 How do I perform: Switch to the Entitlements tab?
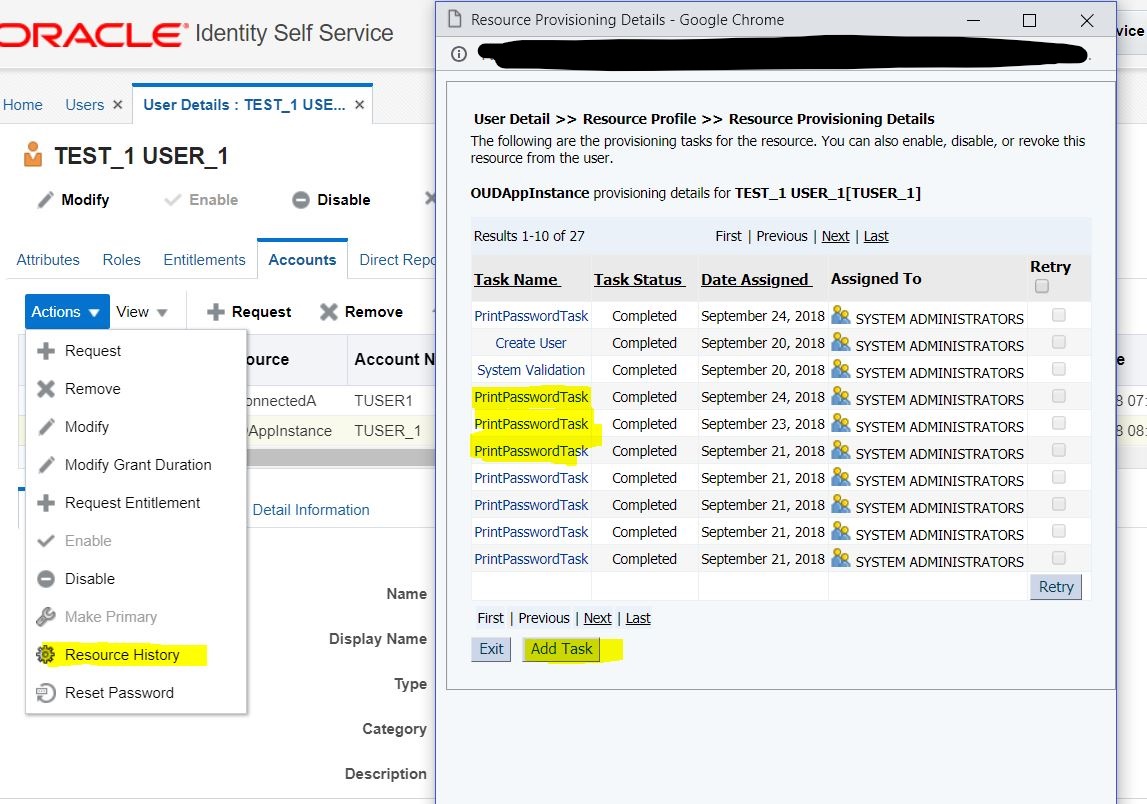click(204, 260)
